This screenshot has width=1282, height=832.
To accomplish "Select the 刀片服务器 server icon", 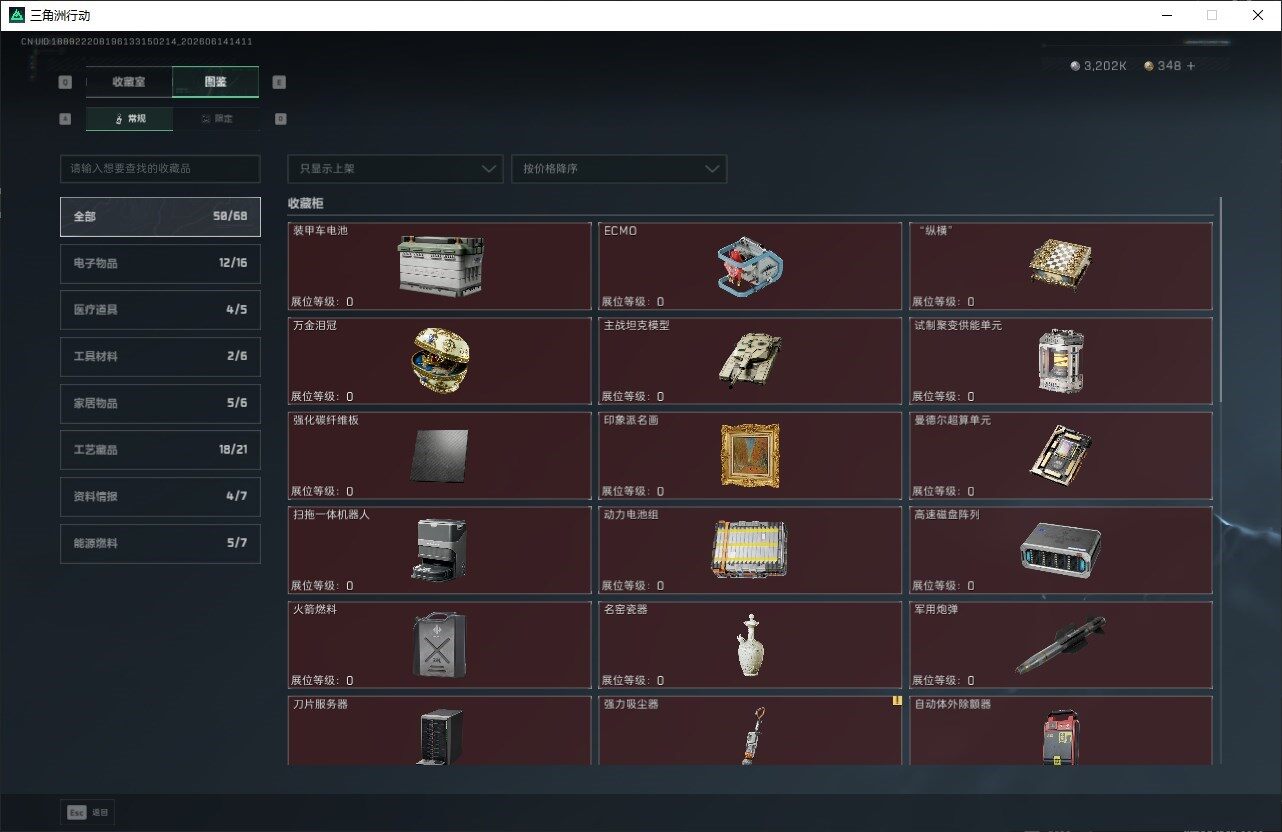I will click(x=440, y=736).
